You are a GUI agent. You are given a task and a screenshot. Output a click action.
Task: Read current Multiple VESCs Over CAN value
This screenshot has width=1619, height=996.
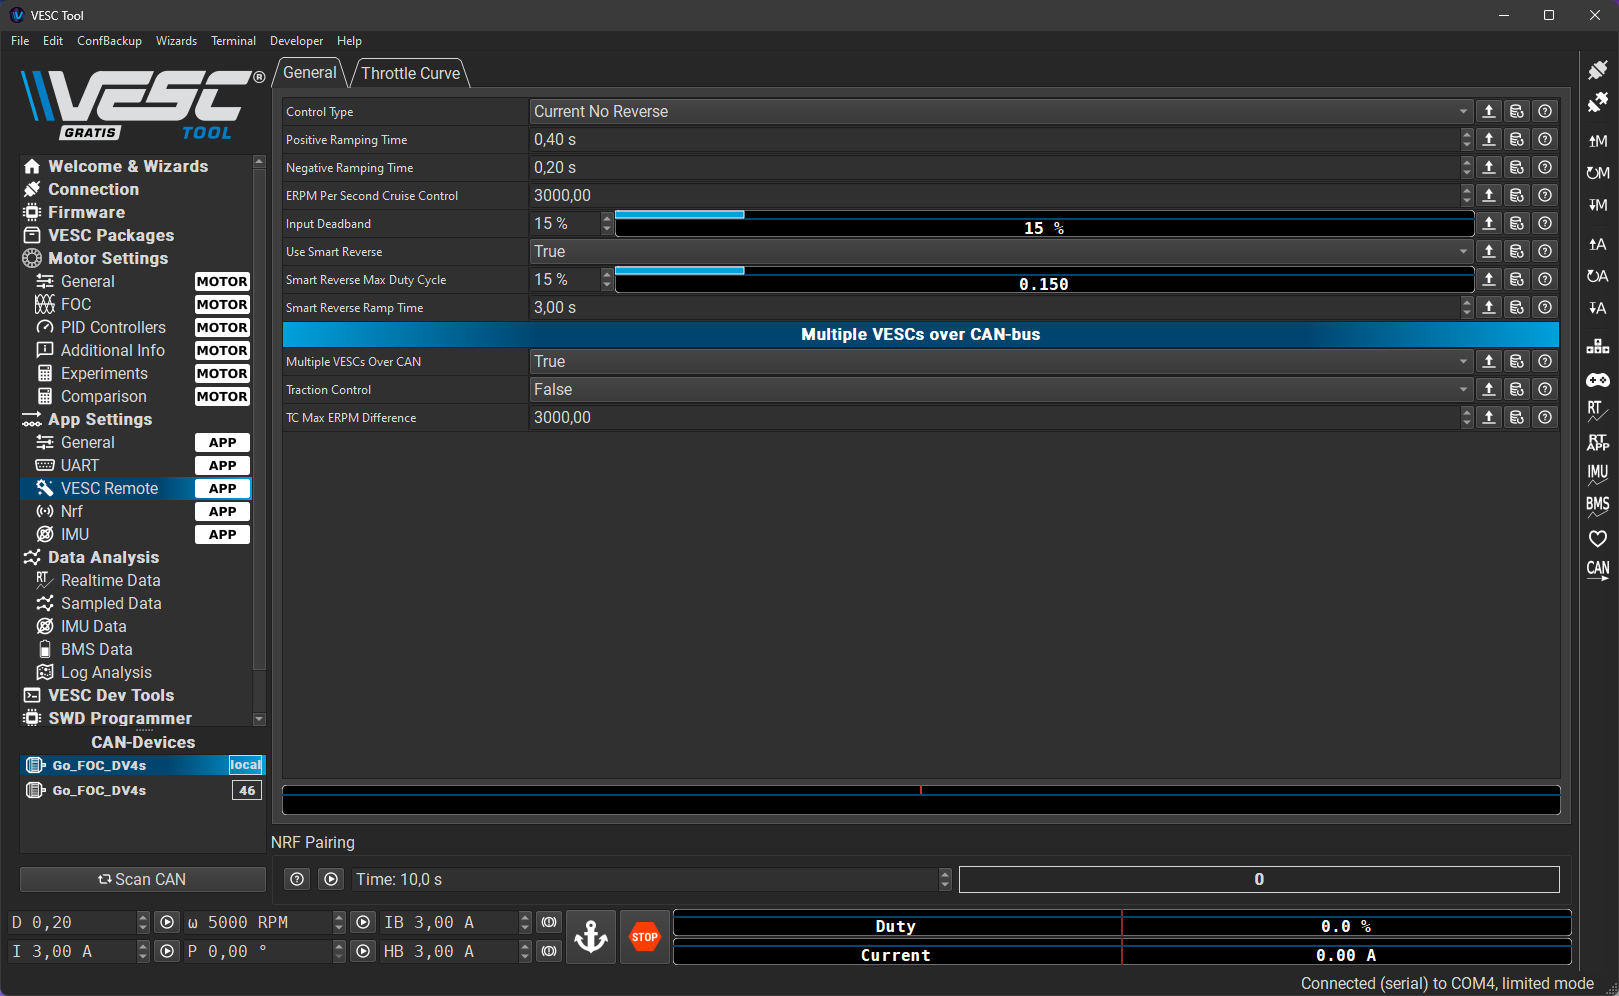[x=1489, y=361]
